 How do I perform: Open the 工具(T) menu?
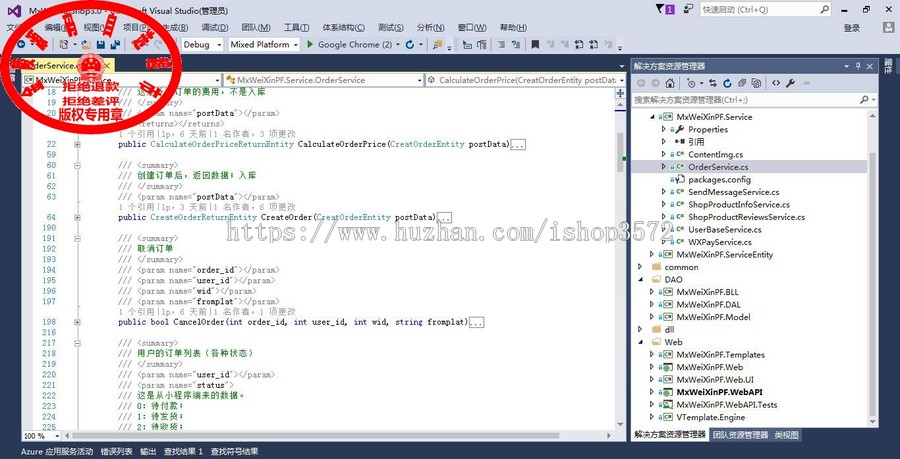297,28
